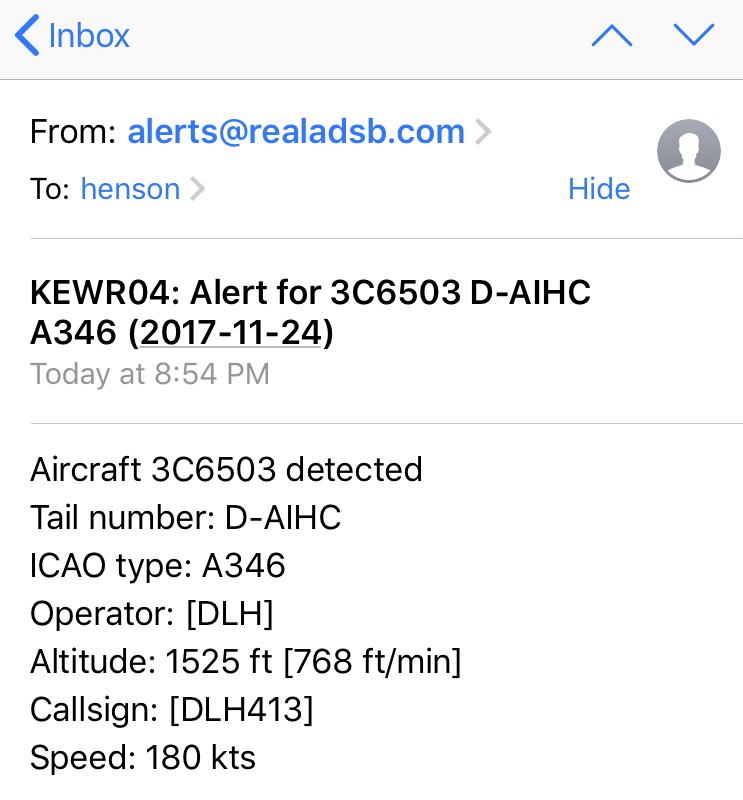This screenshot has width=743, height=800.
Task: Tap the back chevron beside Inbox
Action: (27, 36)
